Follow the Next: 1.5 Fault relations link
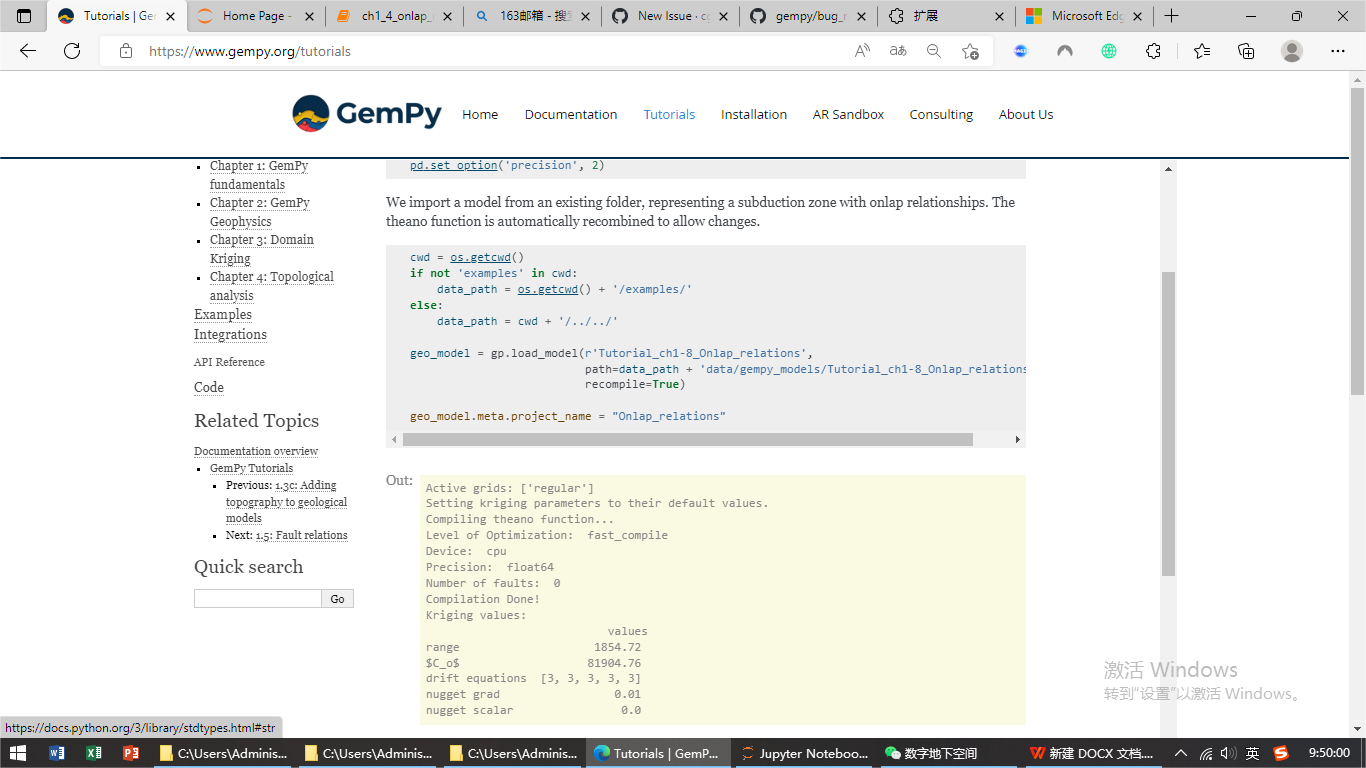The height and width of the screenshot is (768, 1366). click(302, 535)
